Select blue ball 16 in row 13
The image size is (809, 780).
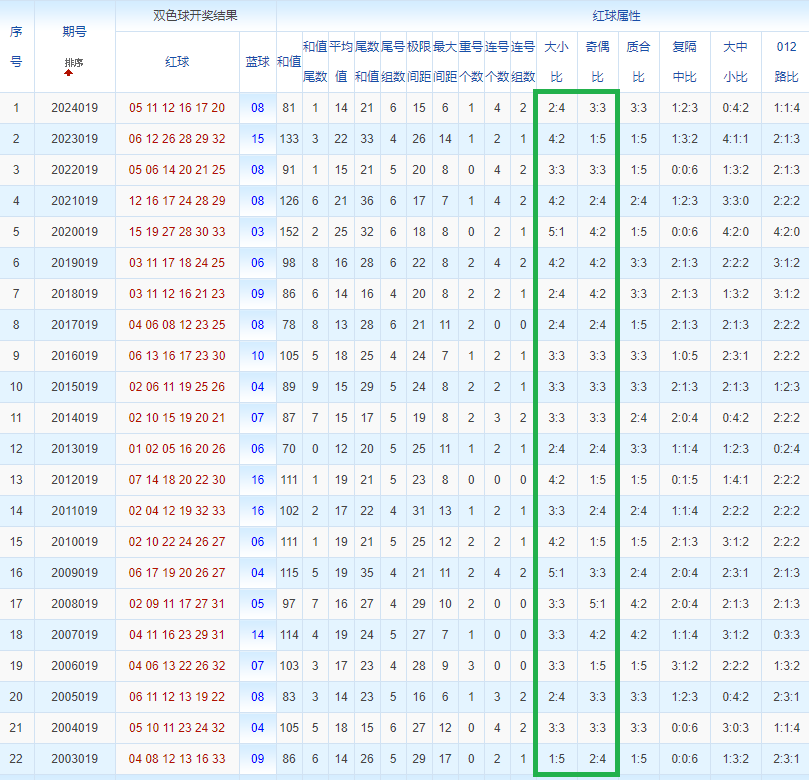tap(257, 480)
